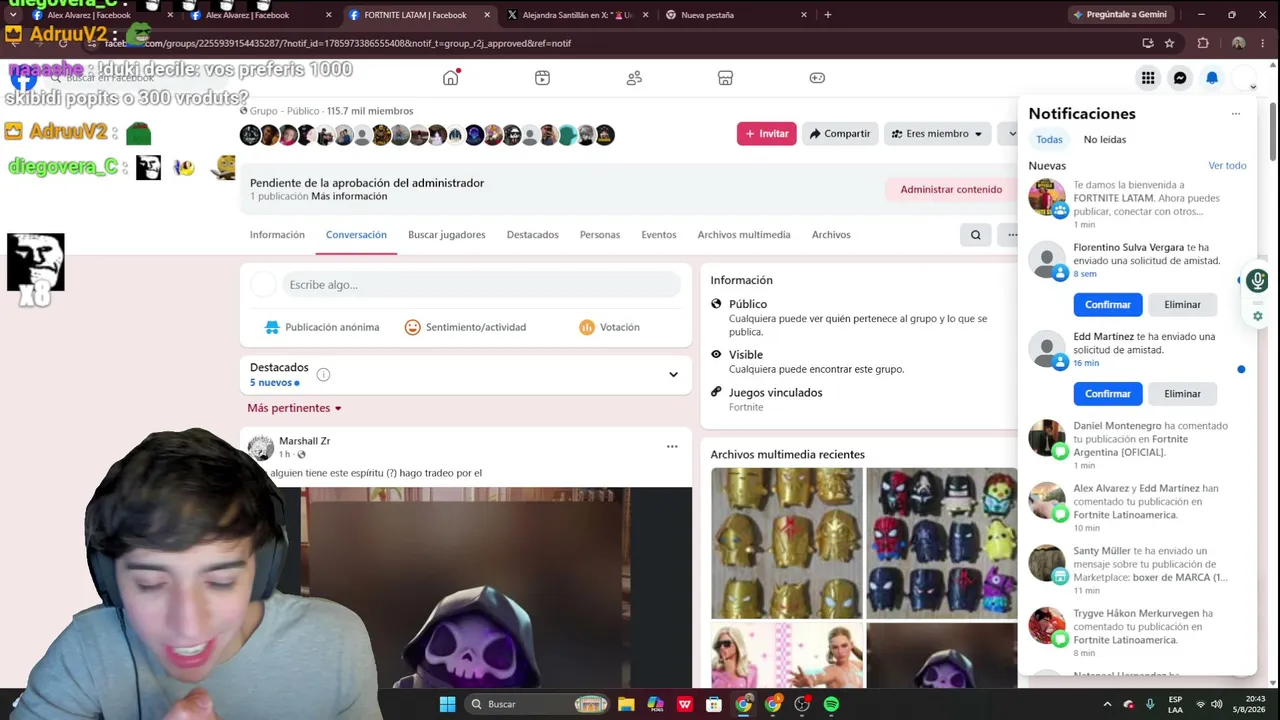Viewport: 1280px width, 720px height.
Task: Open volume control in system tray
Action: [x=1219, y=704]
